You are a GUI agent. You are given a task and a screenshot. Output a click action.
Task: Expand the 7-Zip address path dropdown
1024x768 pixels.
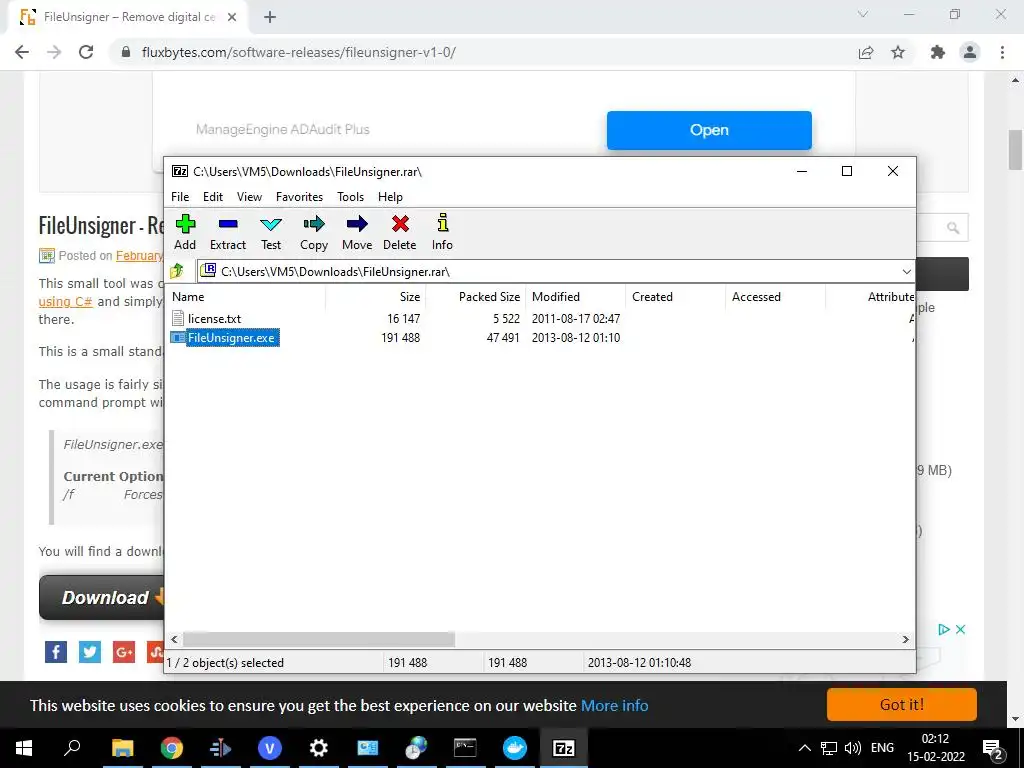(x=906, y=271)
